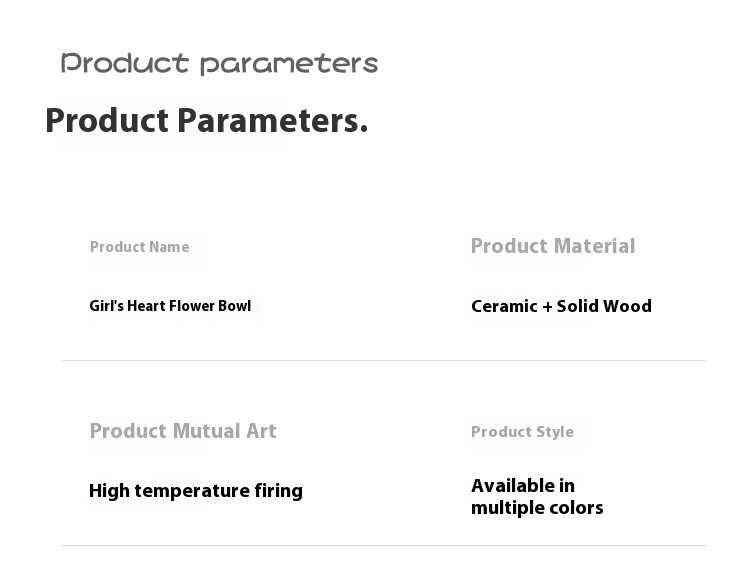The height and width of the screenshot is (576, 750).
Task: Click the words "multiple colors" on the second line
Action: click(x=537, y=508)
